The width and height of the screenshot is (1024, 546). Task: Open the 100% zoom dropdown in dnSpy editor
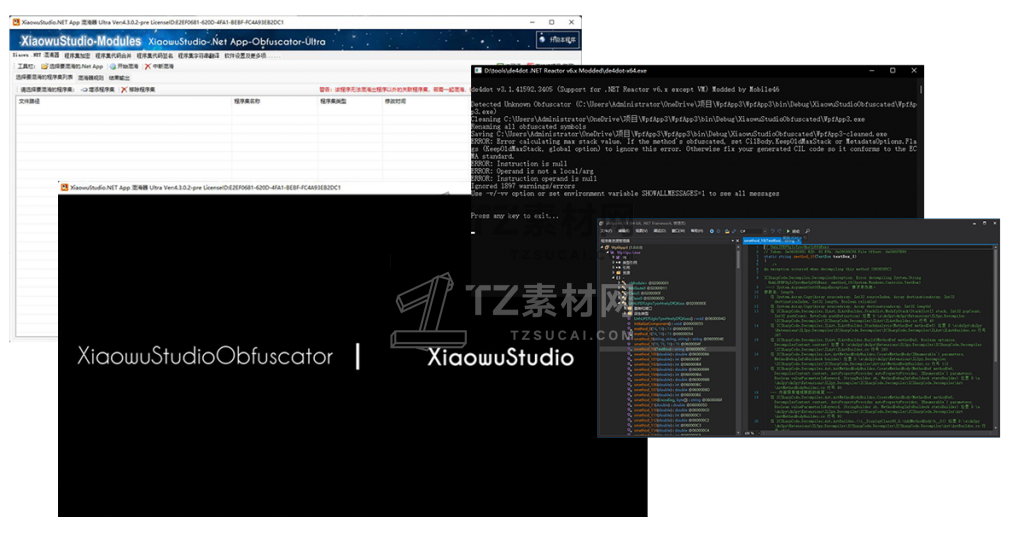pyautogui.click(x=750, y=432)
